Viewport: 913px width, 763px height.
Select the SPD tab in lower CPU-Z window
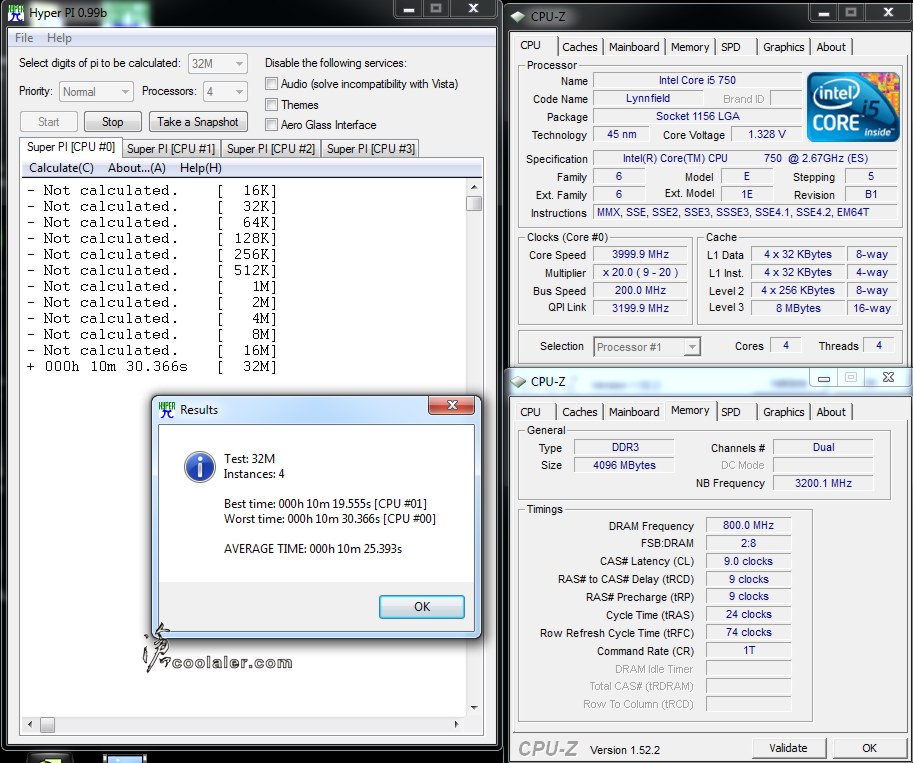point(731,412)
